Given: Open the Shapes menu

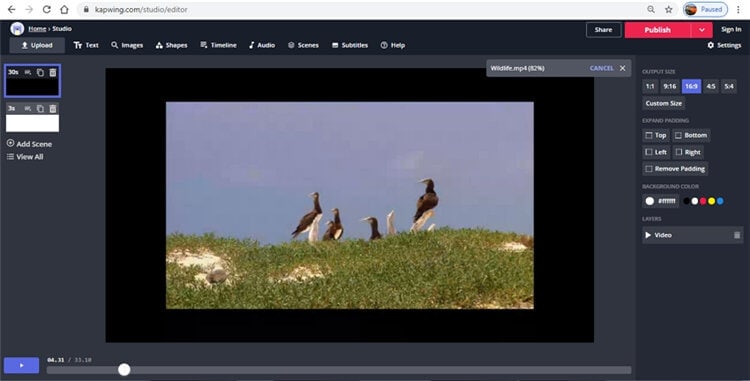Looking at the screenshot, I should pyautogui.click(x=172, y=45).
